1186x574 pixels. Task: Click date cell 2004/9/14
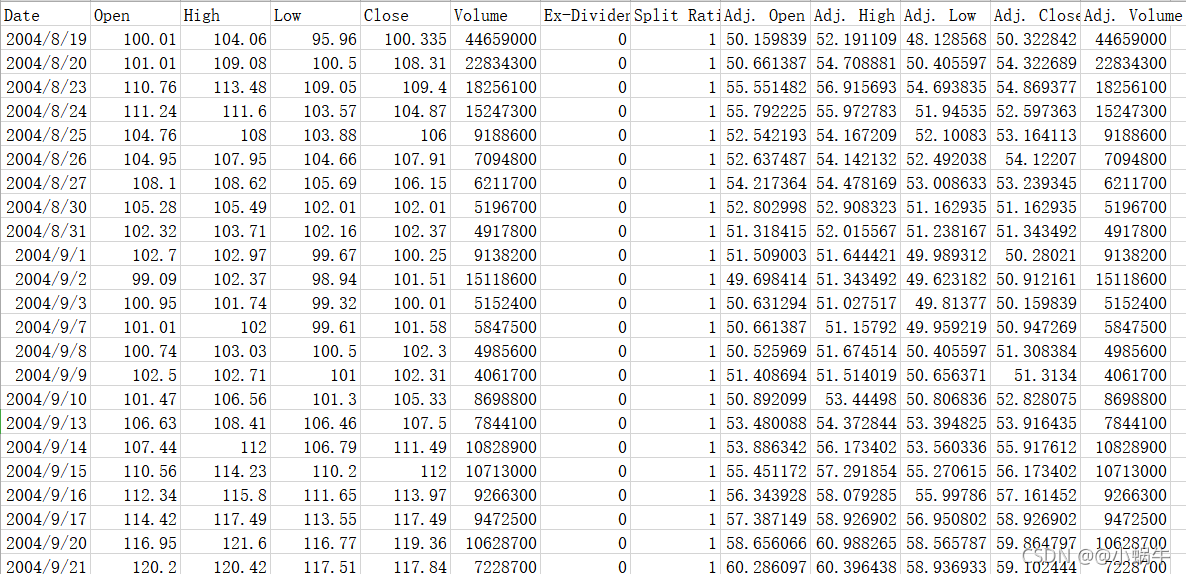pyautogui.click(x=46, y=448)
